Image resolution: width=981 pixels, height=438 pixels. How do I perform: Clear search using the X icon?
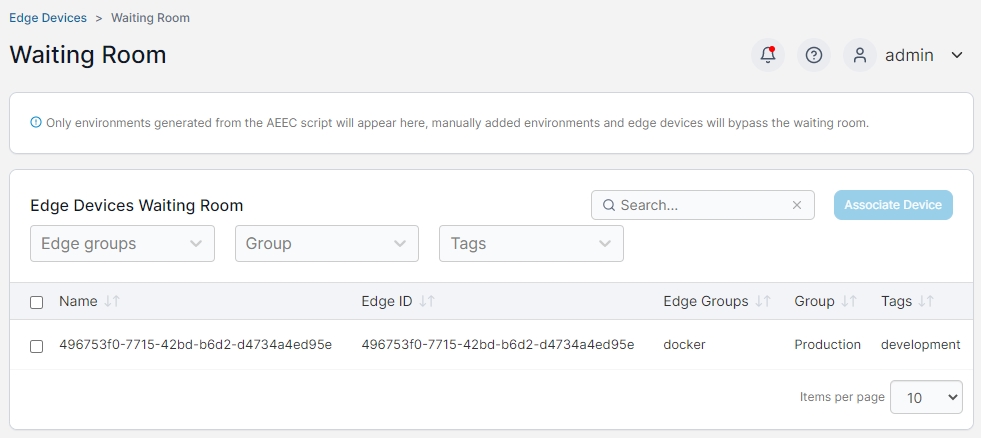pos(797,205)
